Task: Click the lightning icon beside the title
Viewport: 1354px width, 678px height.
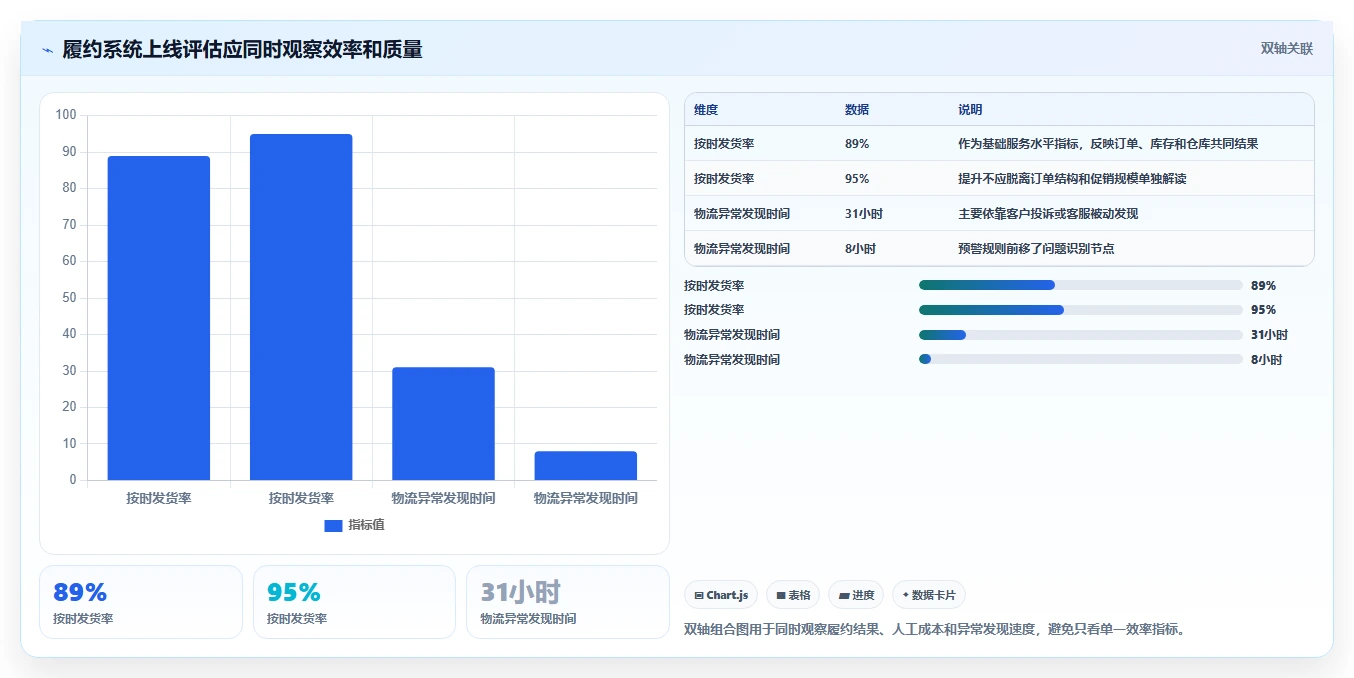Action: 47,50
